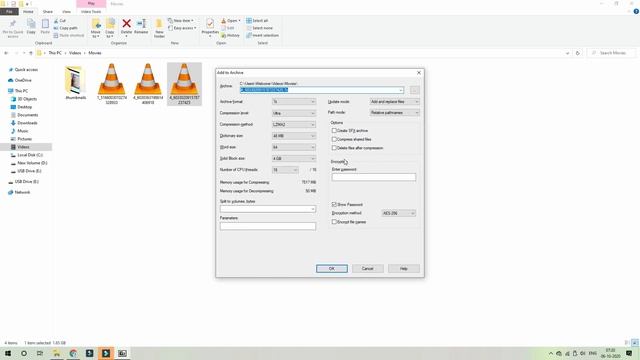Click the Windows Start button
640x360 pixels.
pyautogui.click(x=8, y=353)
